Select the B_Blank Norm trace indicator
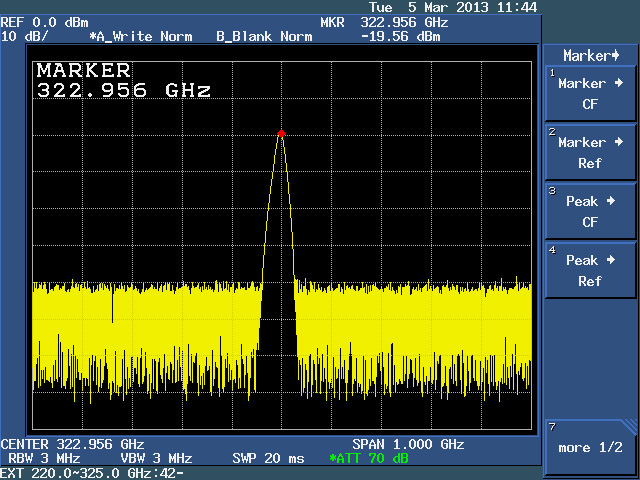Viewport: 640px width, 480px height. pos(264,37)
